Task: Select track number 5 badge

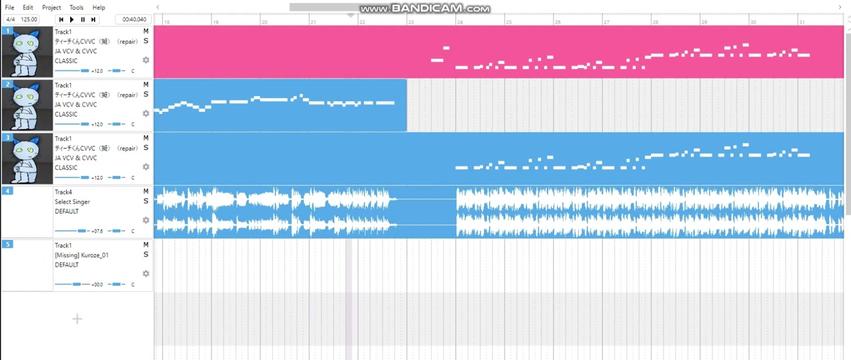Action: 7,244
